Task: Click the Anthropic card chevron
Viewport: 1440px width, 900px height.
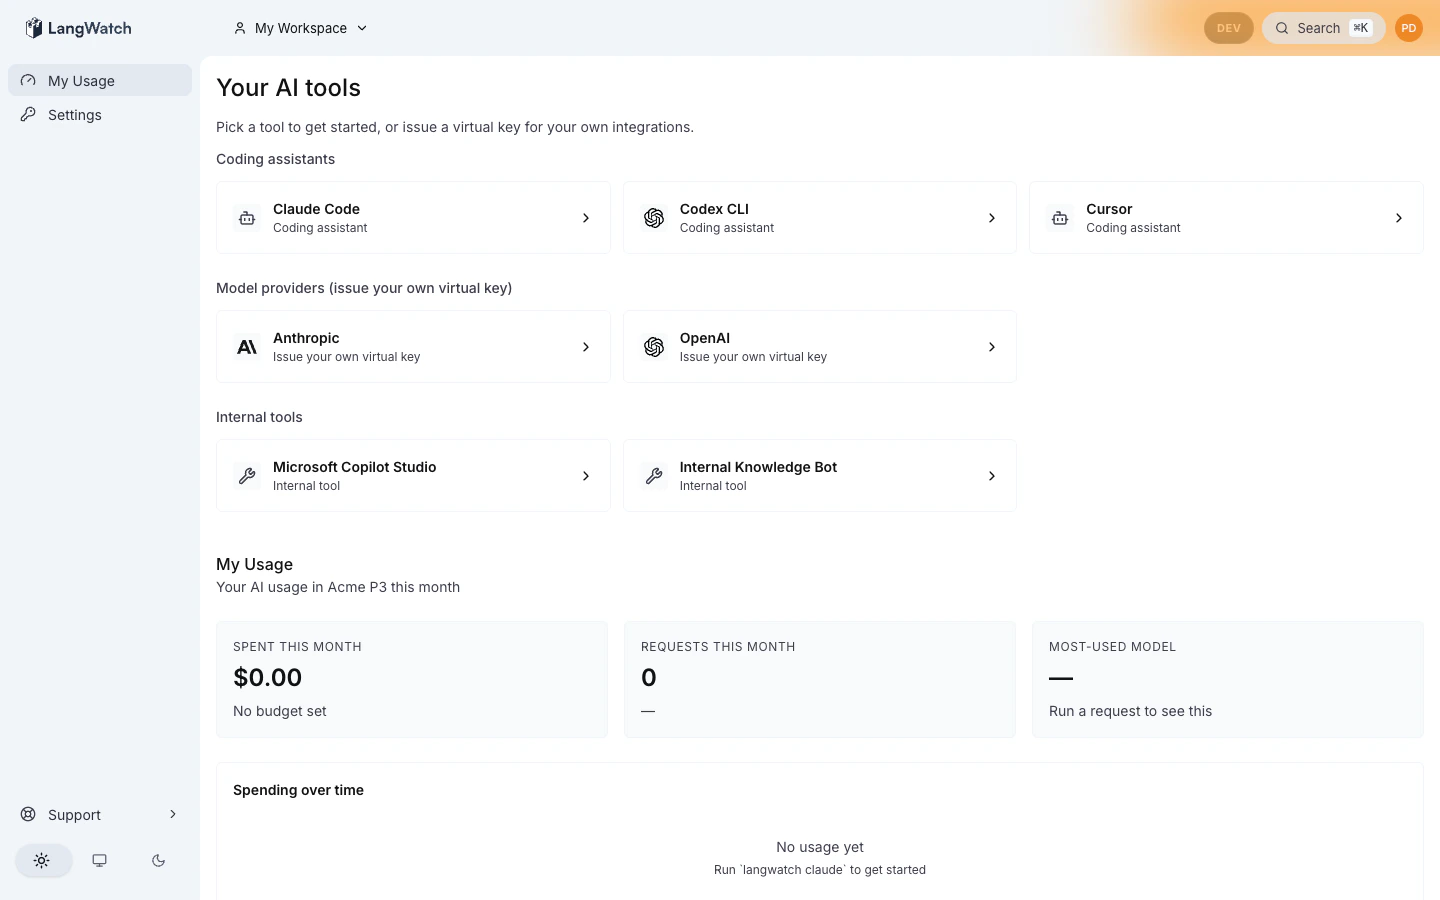Action: click(x=586, y=347)
